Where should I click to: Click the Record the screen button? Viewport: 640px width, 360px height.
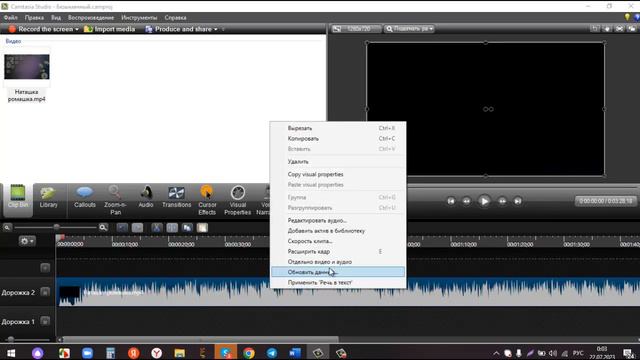(40, 29)
